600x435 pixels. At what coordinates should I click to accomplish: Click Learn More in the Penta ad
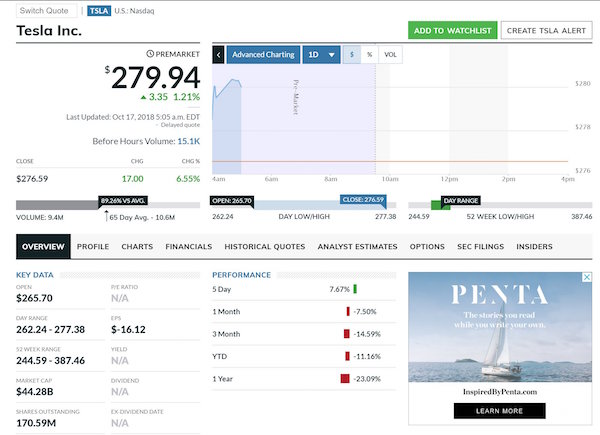click(499, 411)
